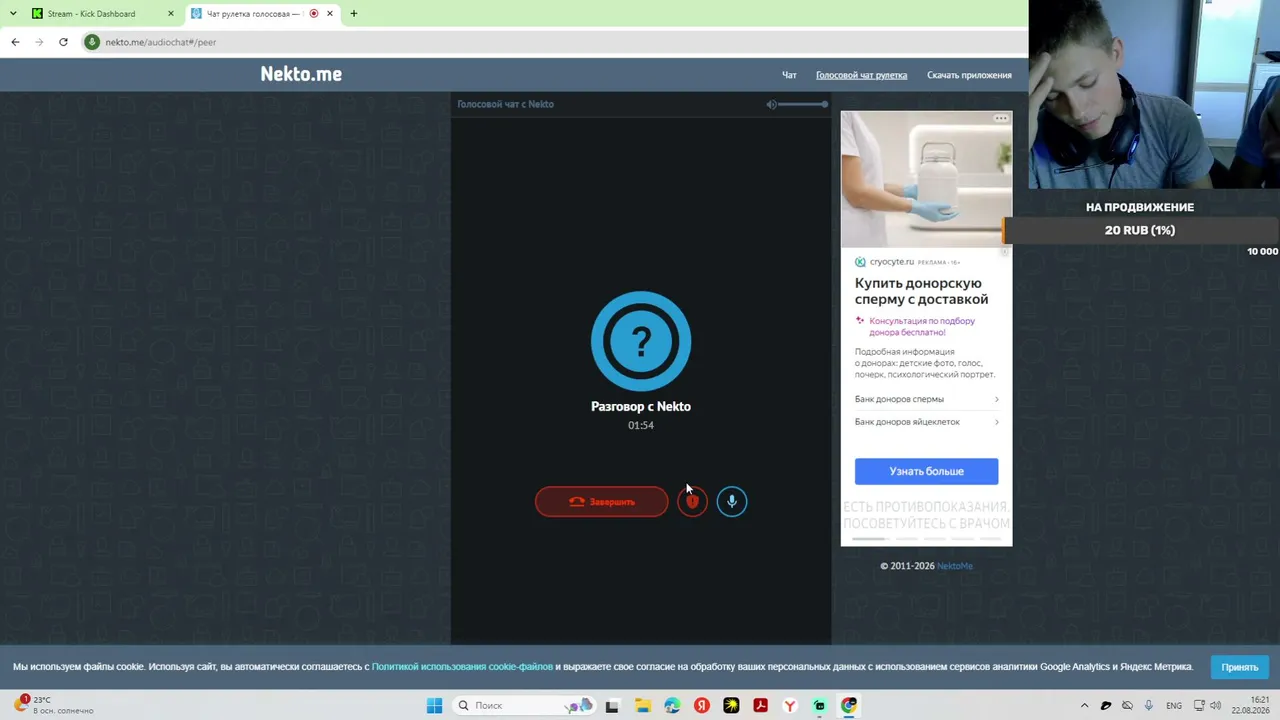
Task: Open the Windows Start menu
Action: (x=434, y=706)
